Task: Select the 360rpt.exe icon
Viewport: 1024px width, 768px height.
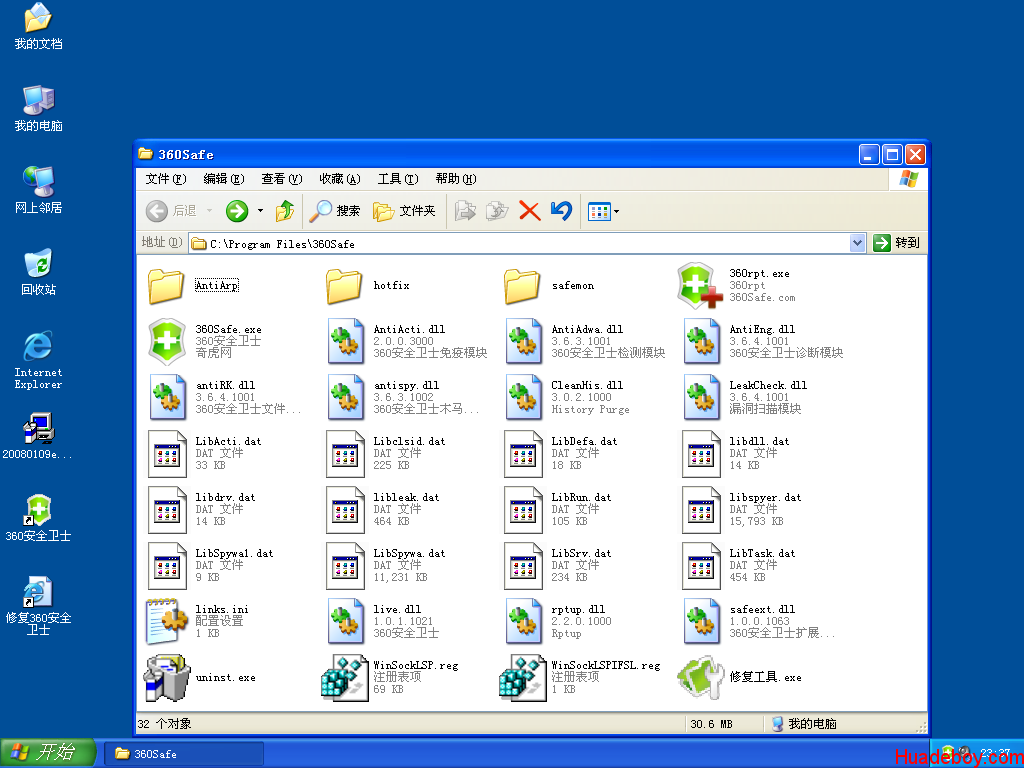Action: [x=700, y=285]
